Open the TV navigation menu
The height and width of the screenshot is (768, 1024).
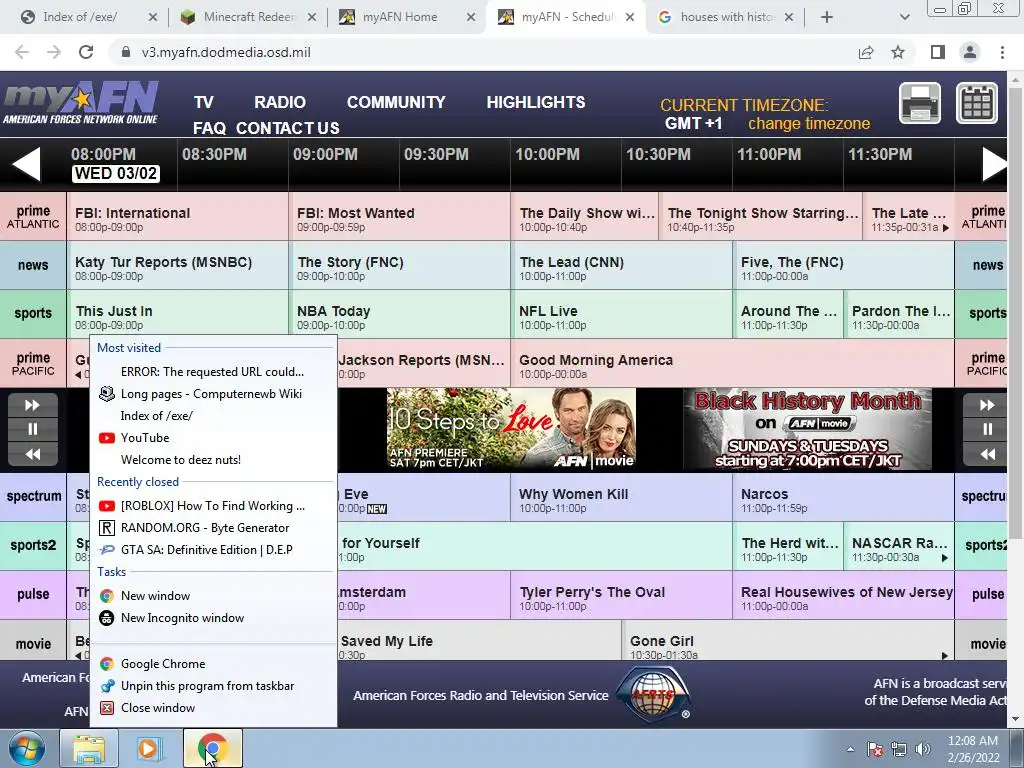[x=203, y=103]
